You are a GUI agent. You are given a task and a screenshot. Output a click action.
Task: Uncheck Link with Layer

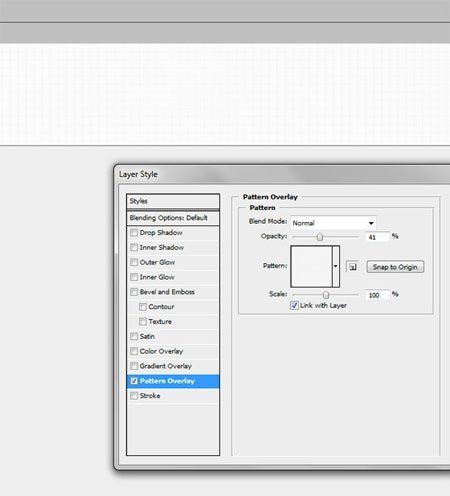294,305
